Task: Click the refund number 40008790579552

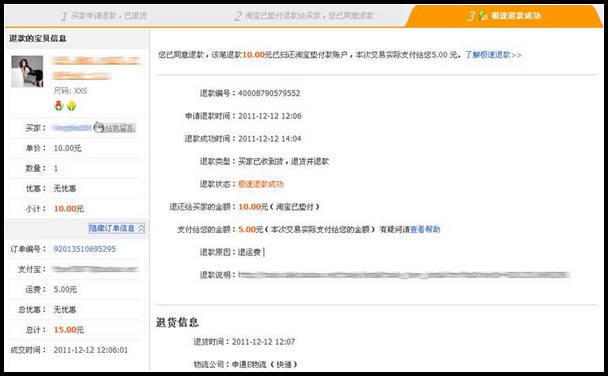Action: coord(269,93)
